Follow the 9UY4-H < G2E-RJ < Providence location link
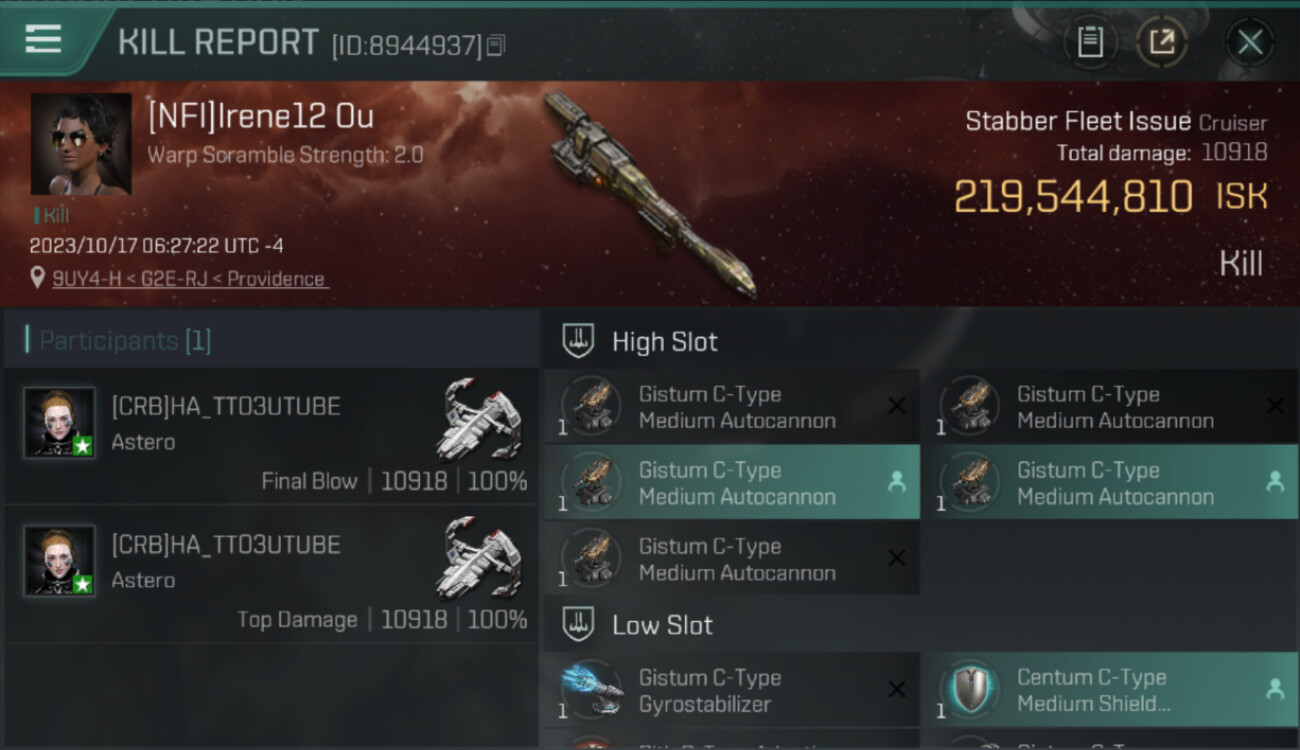Viewport: 1300px width, 750px height. coord(191,279)
